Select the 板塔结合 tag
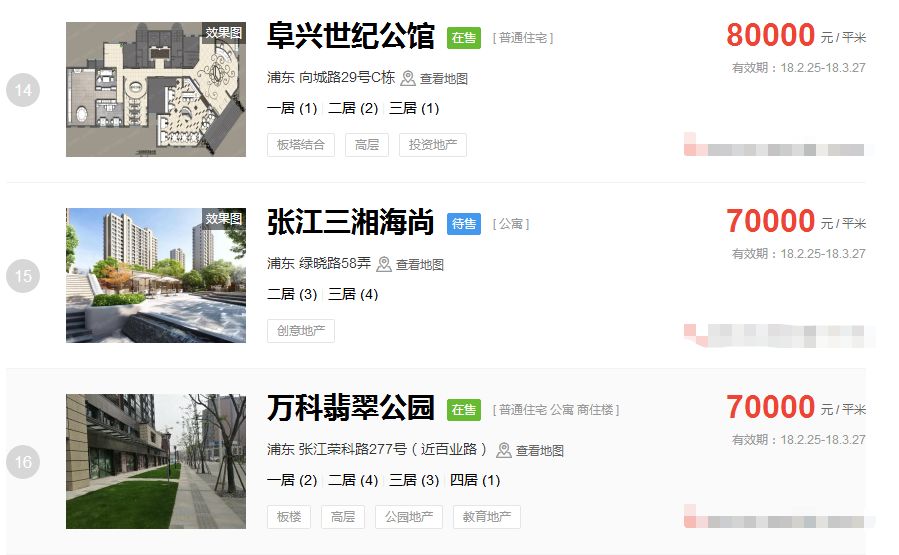The height and width of the screenshot is (555, 899). pos(301,145)
